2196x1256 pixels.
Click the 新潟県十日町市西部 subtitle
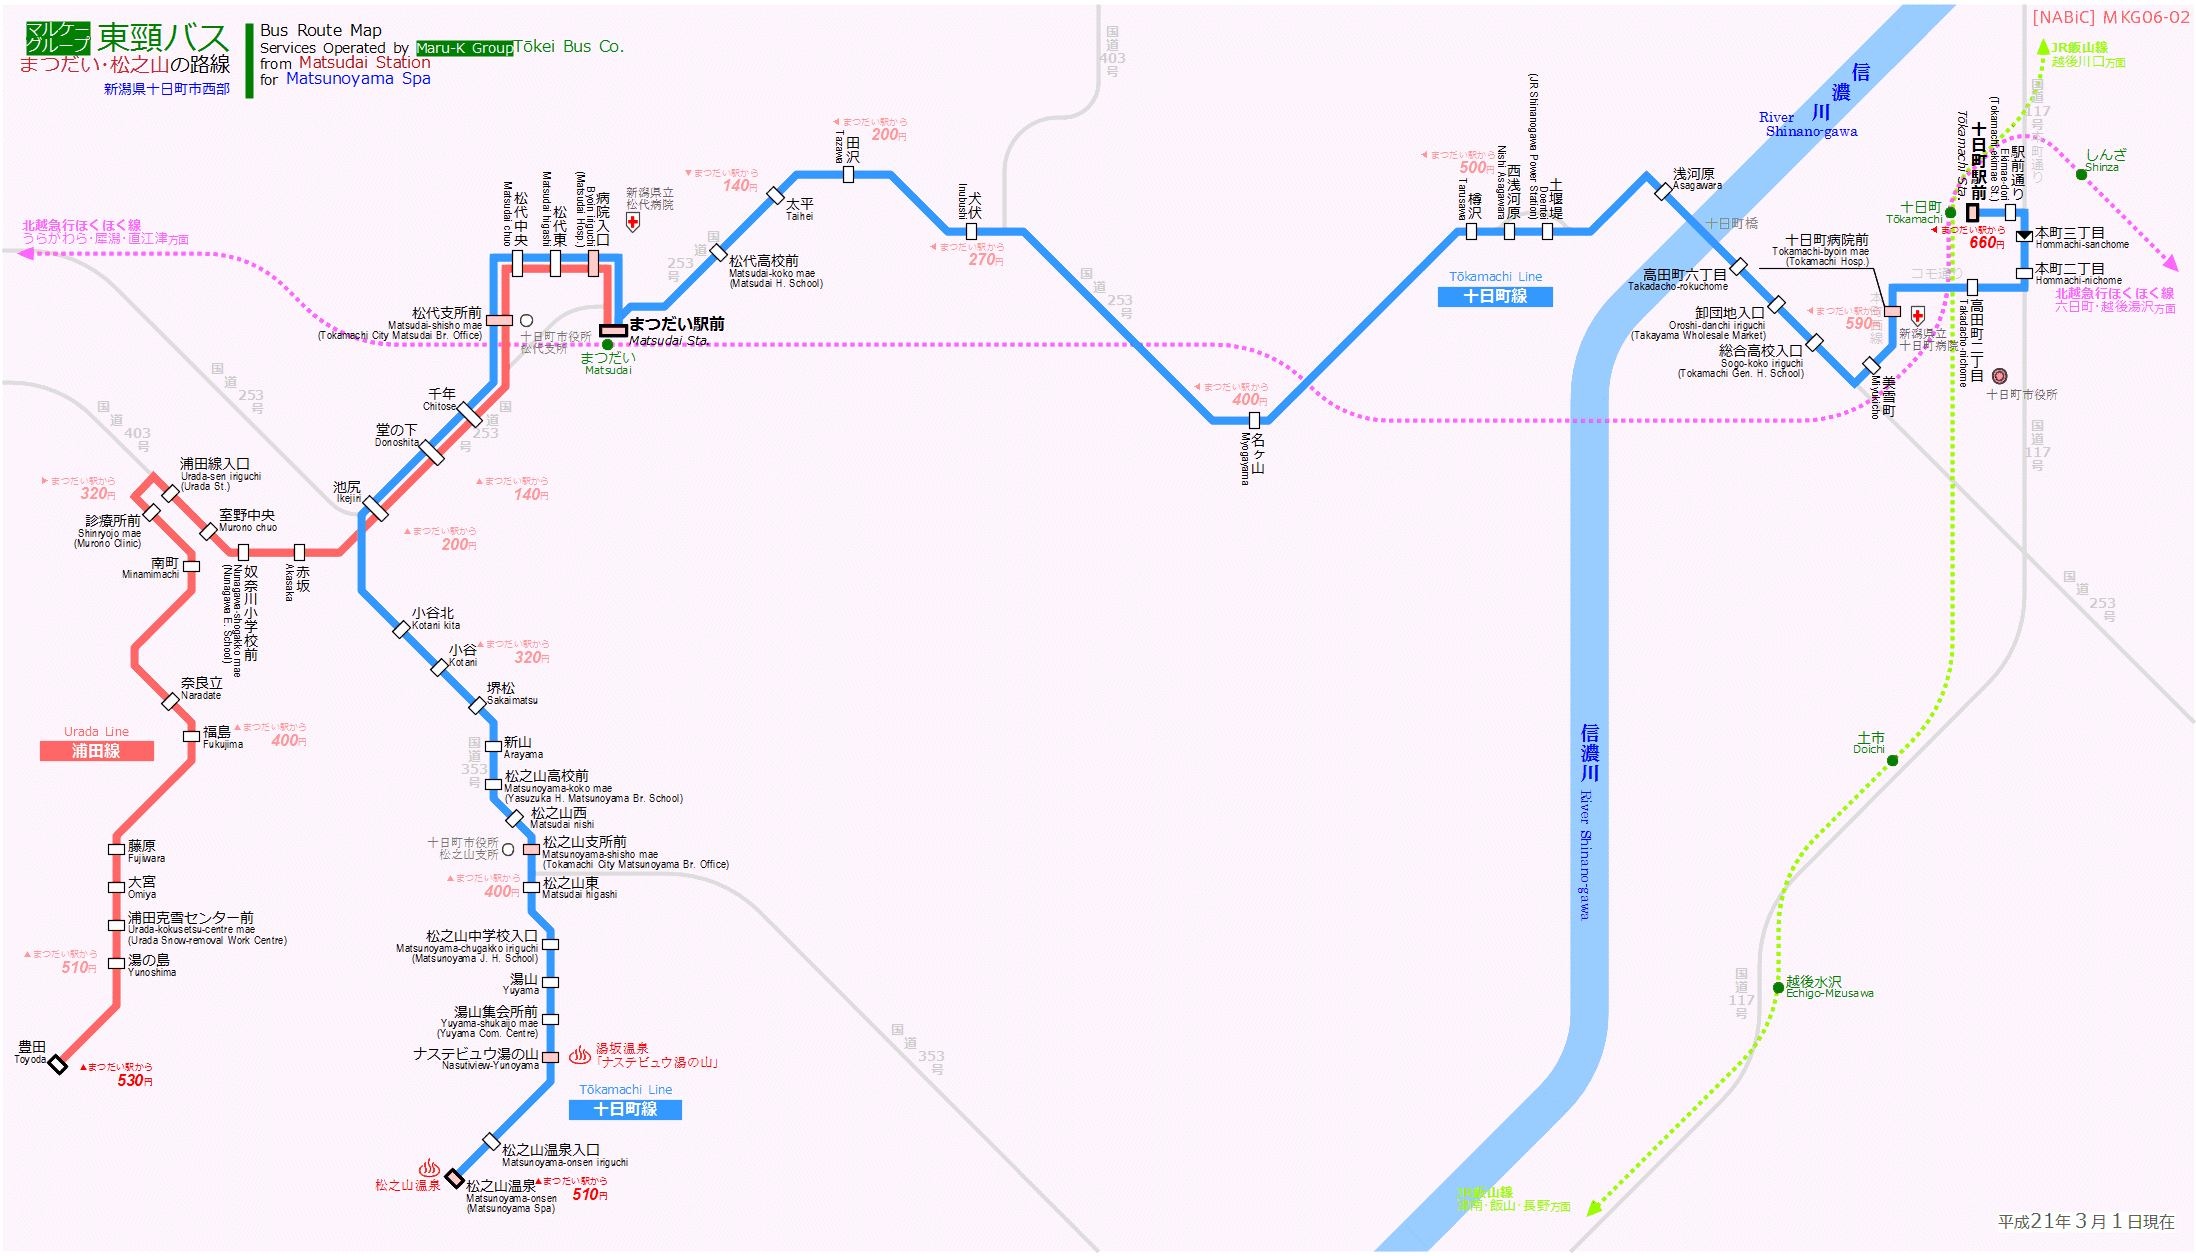167,89
